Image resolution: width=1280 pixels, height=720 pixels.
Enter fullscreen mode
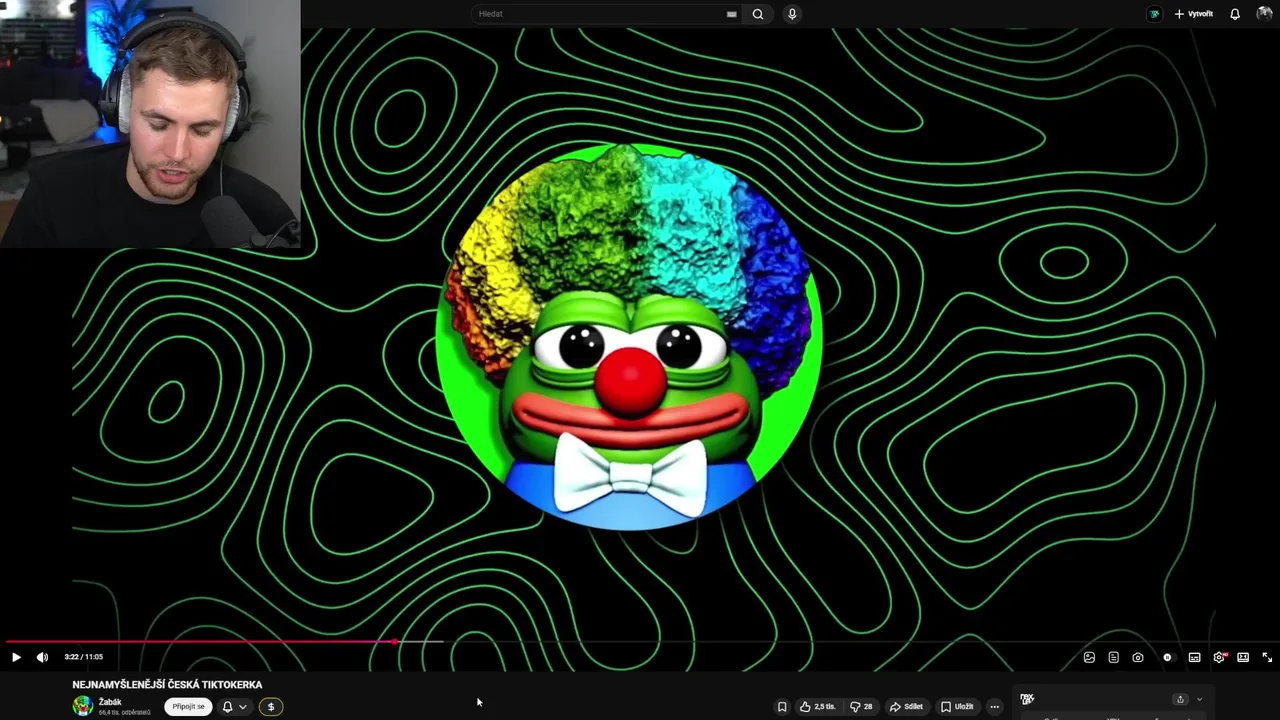(x=1267, y=657)
